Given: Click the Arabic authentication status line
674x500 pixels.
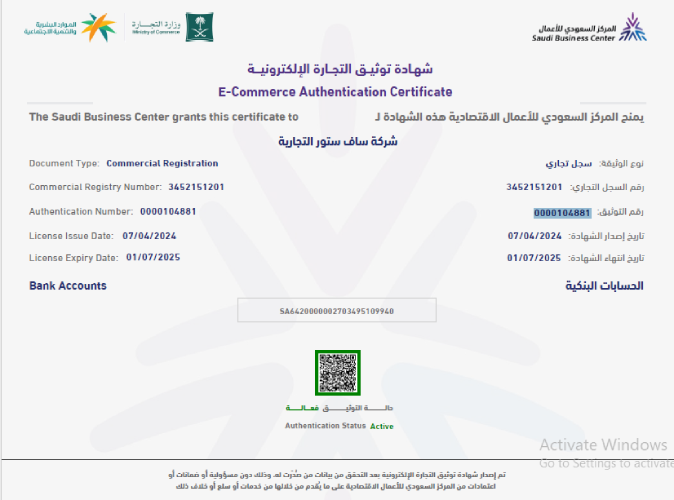Looking at the screenshot, I should (x=339, y=408).
